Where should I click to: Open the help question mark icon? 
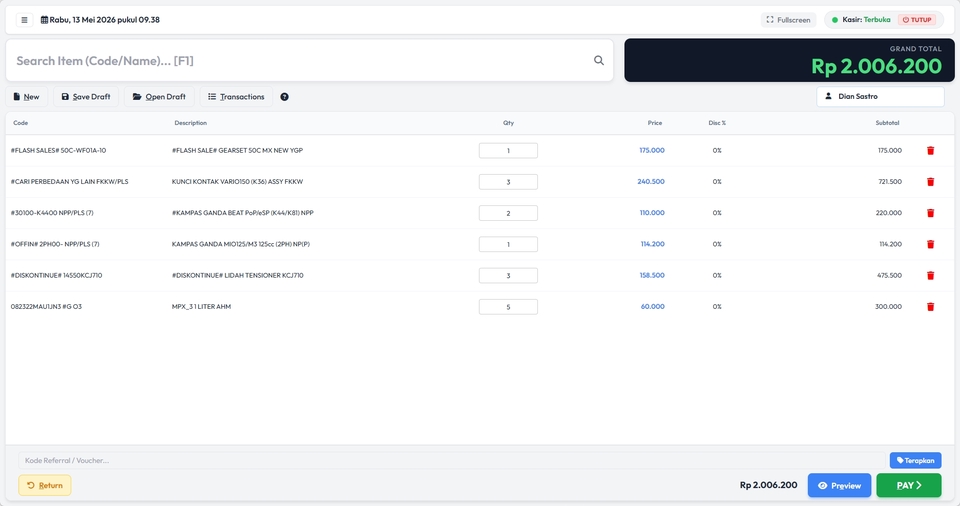tap(284, 97)
